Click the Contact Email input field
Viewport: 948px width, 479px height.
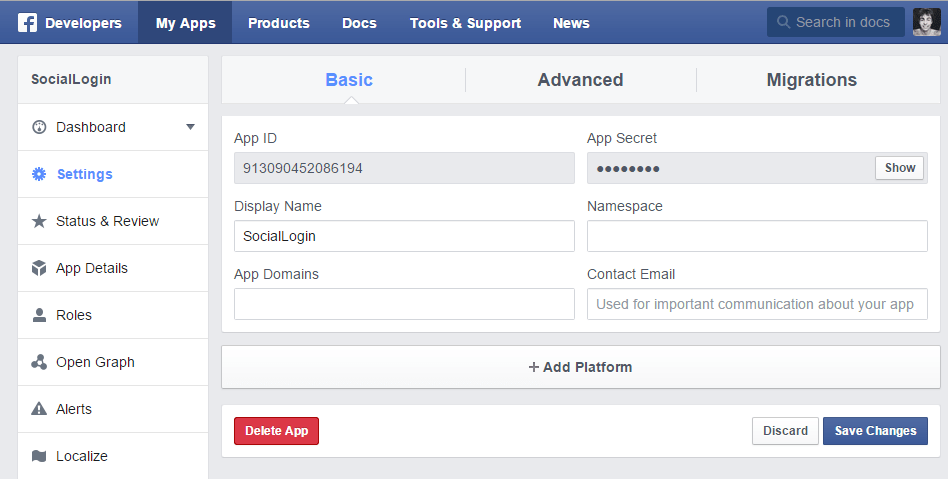coord(757,304)
